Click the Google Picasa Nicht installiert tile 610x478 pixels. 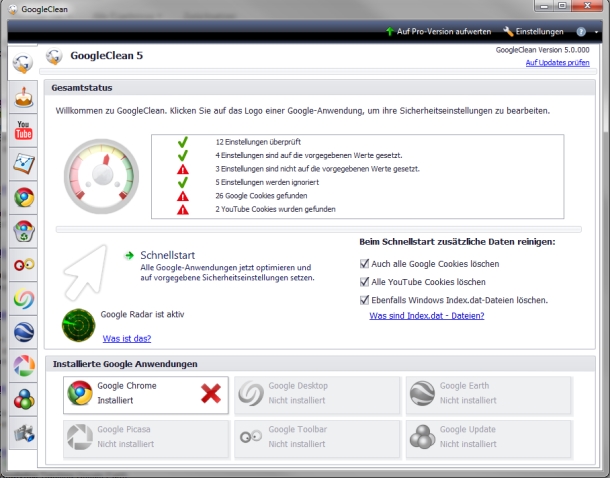point(146,439)
